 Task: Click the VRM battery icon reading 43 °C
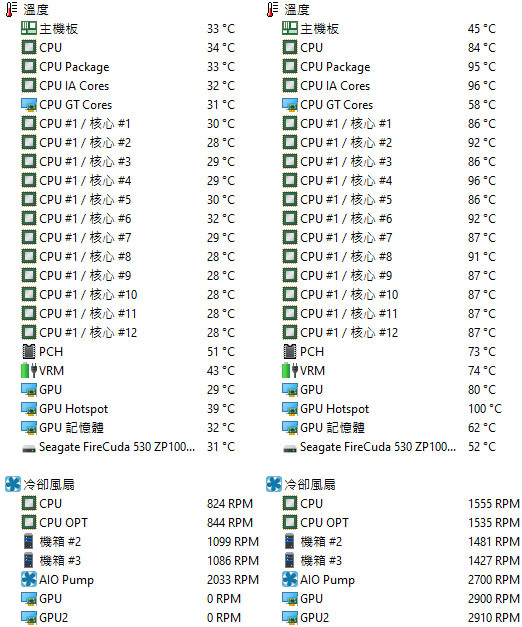coord(29,370)
